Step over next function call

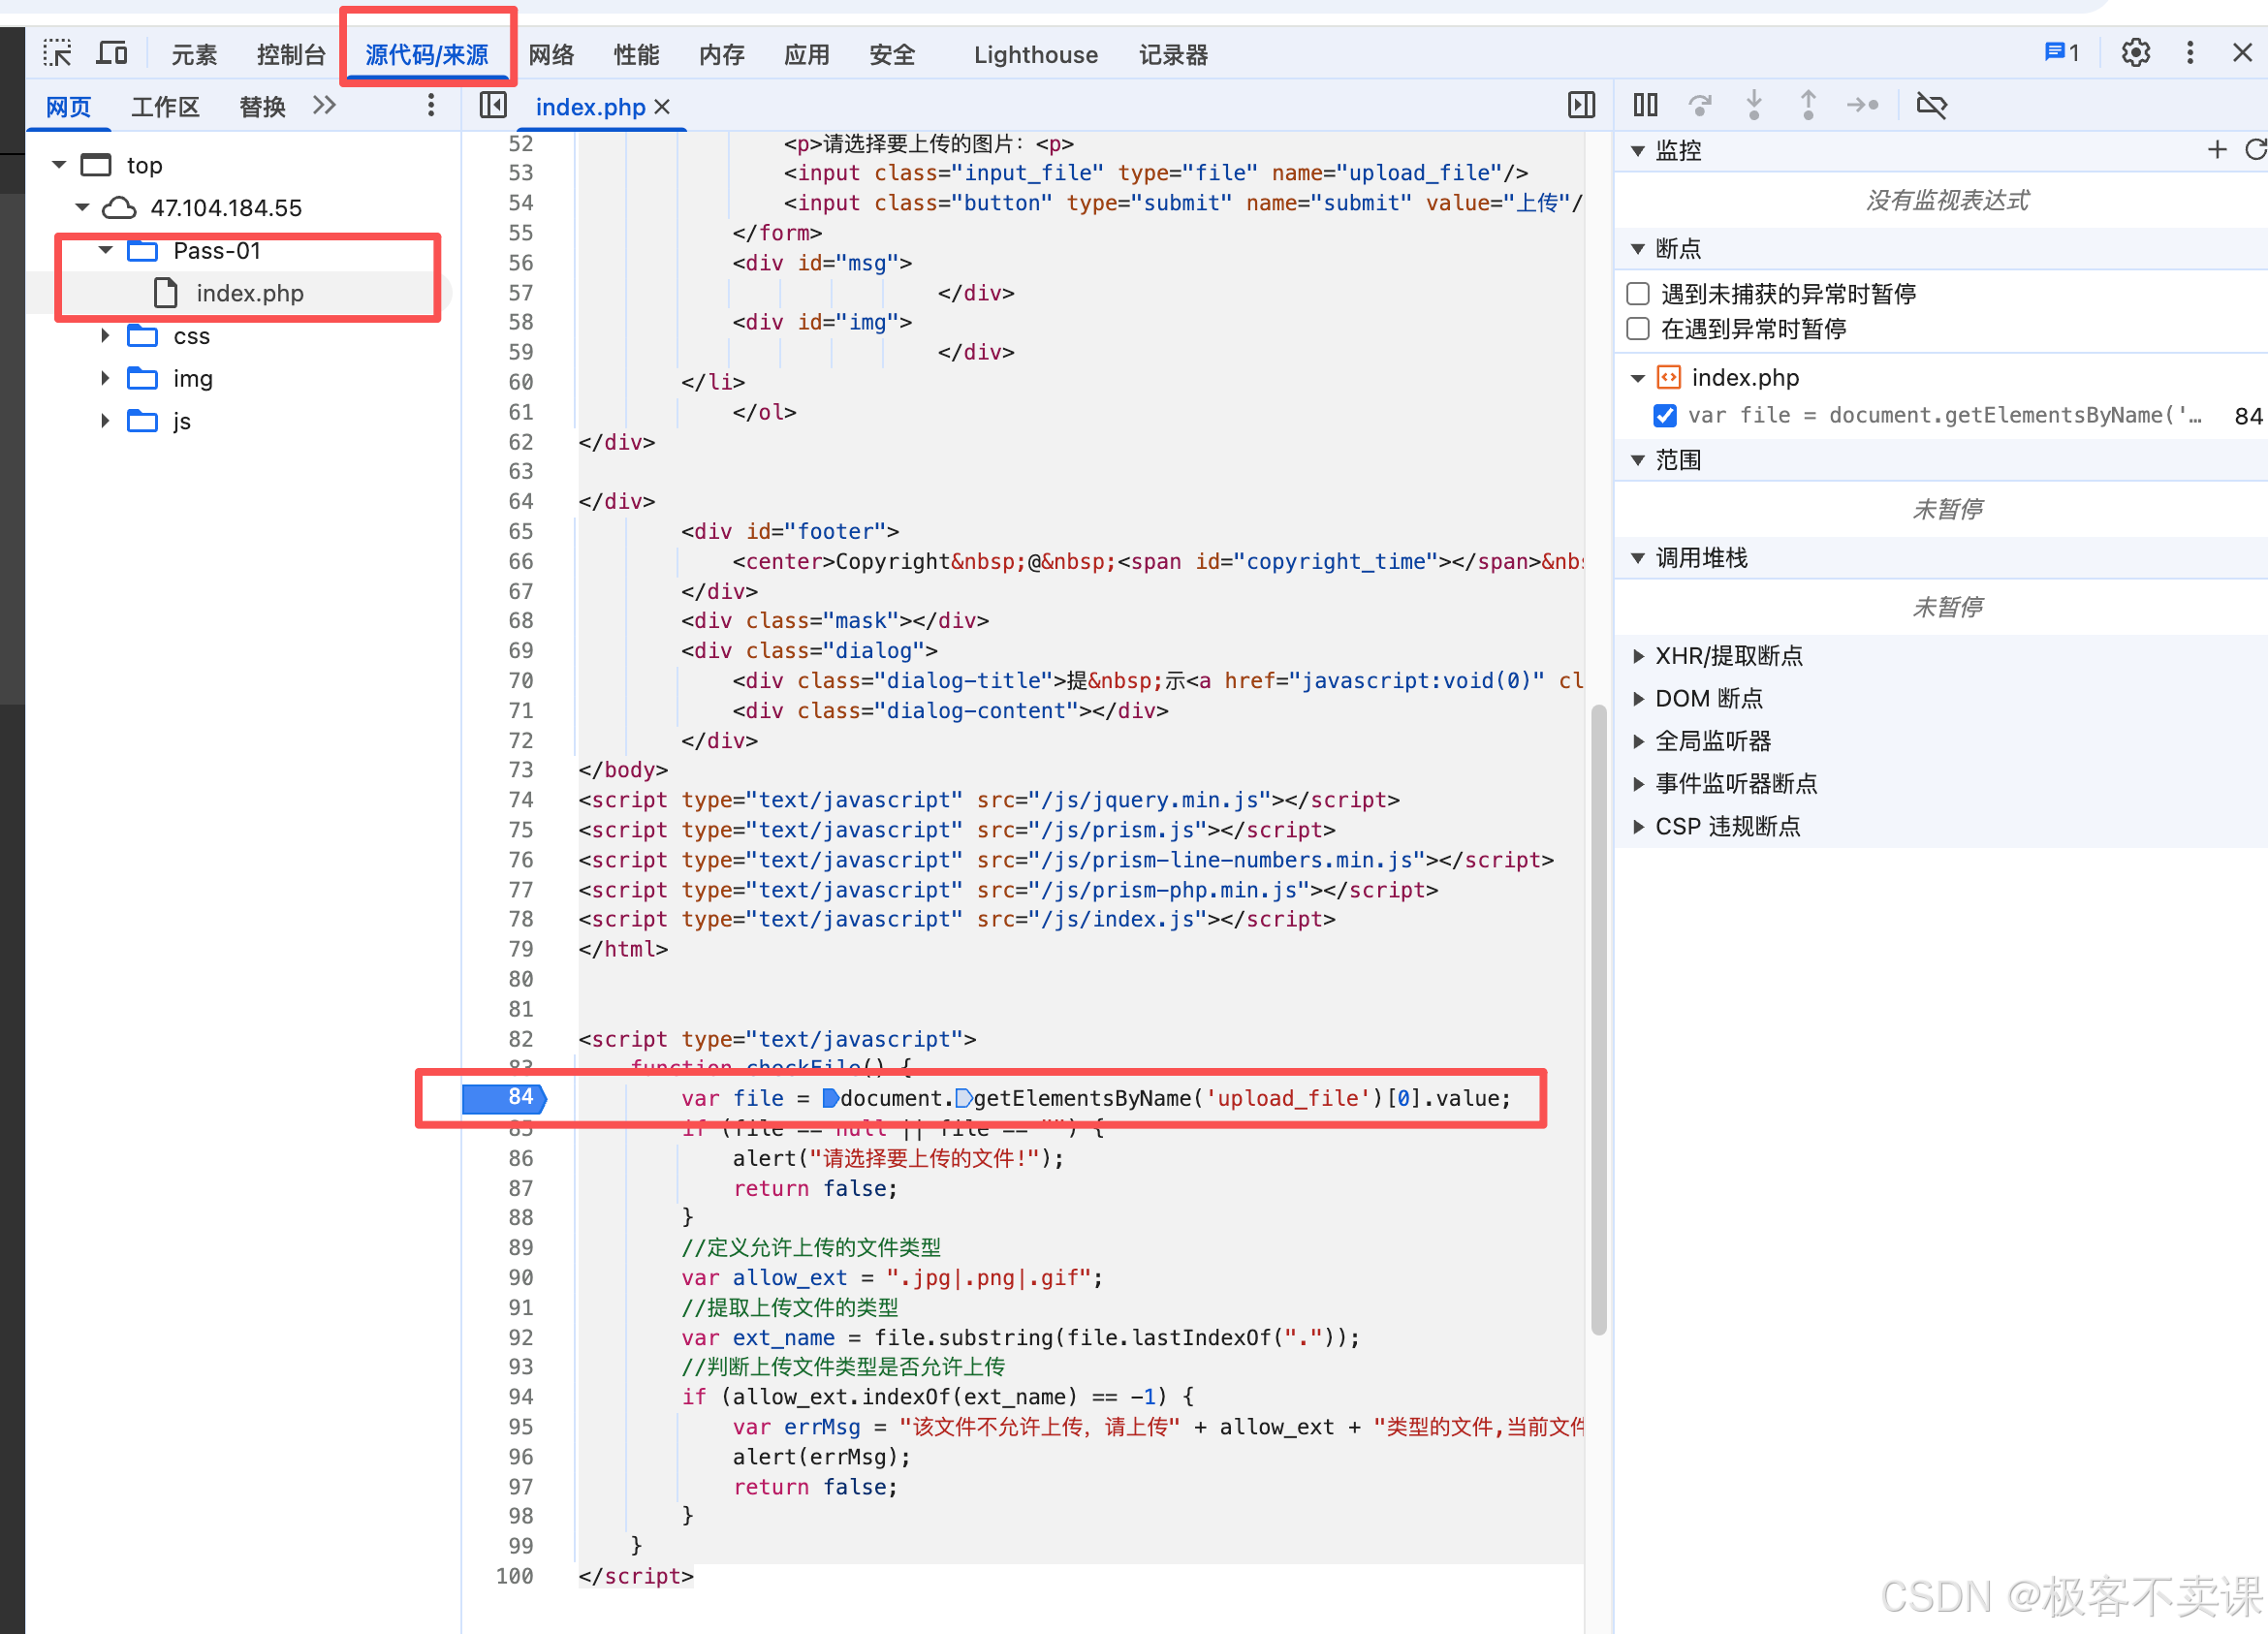(1700, 105)
